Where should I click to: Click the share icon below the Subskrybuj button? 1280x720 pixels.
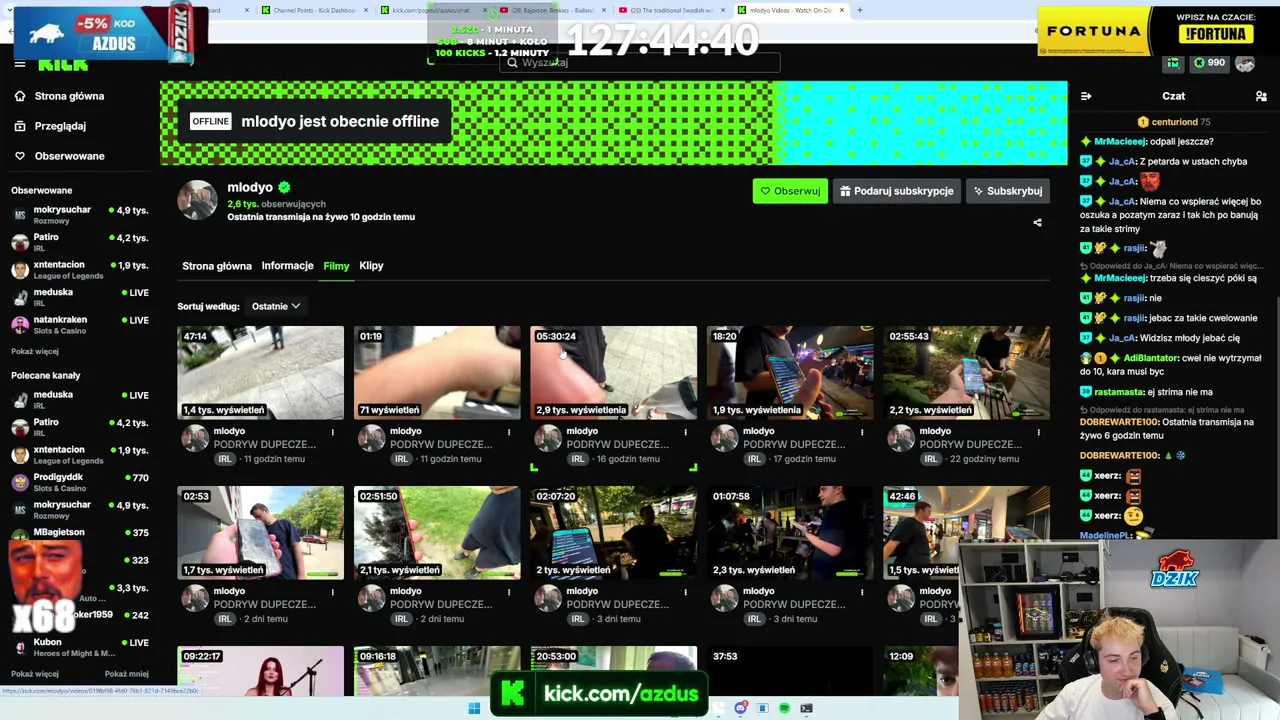pyautogui.click(x=1037, y=223)
